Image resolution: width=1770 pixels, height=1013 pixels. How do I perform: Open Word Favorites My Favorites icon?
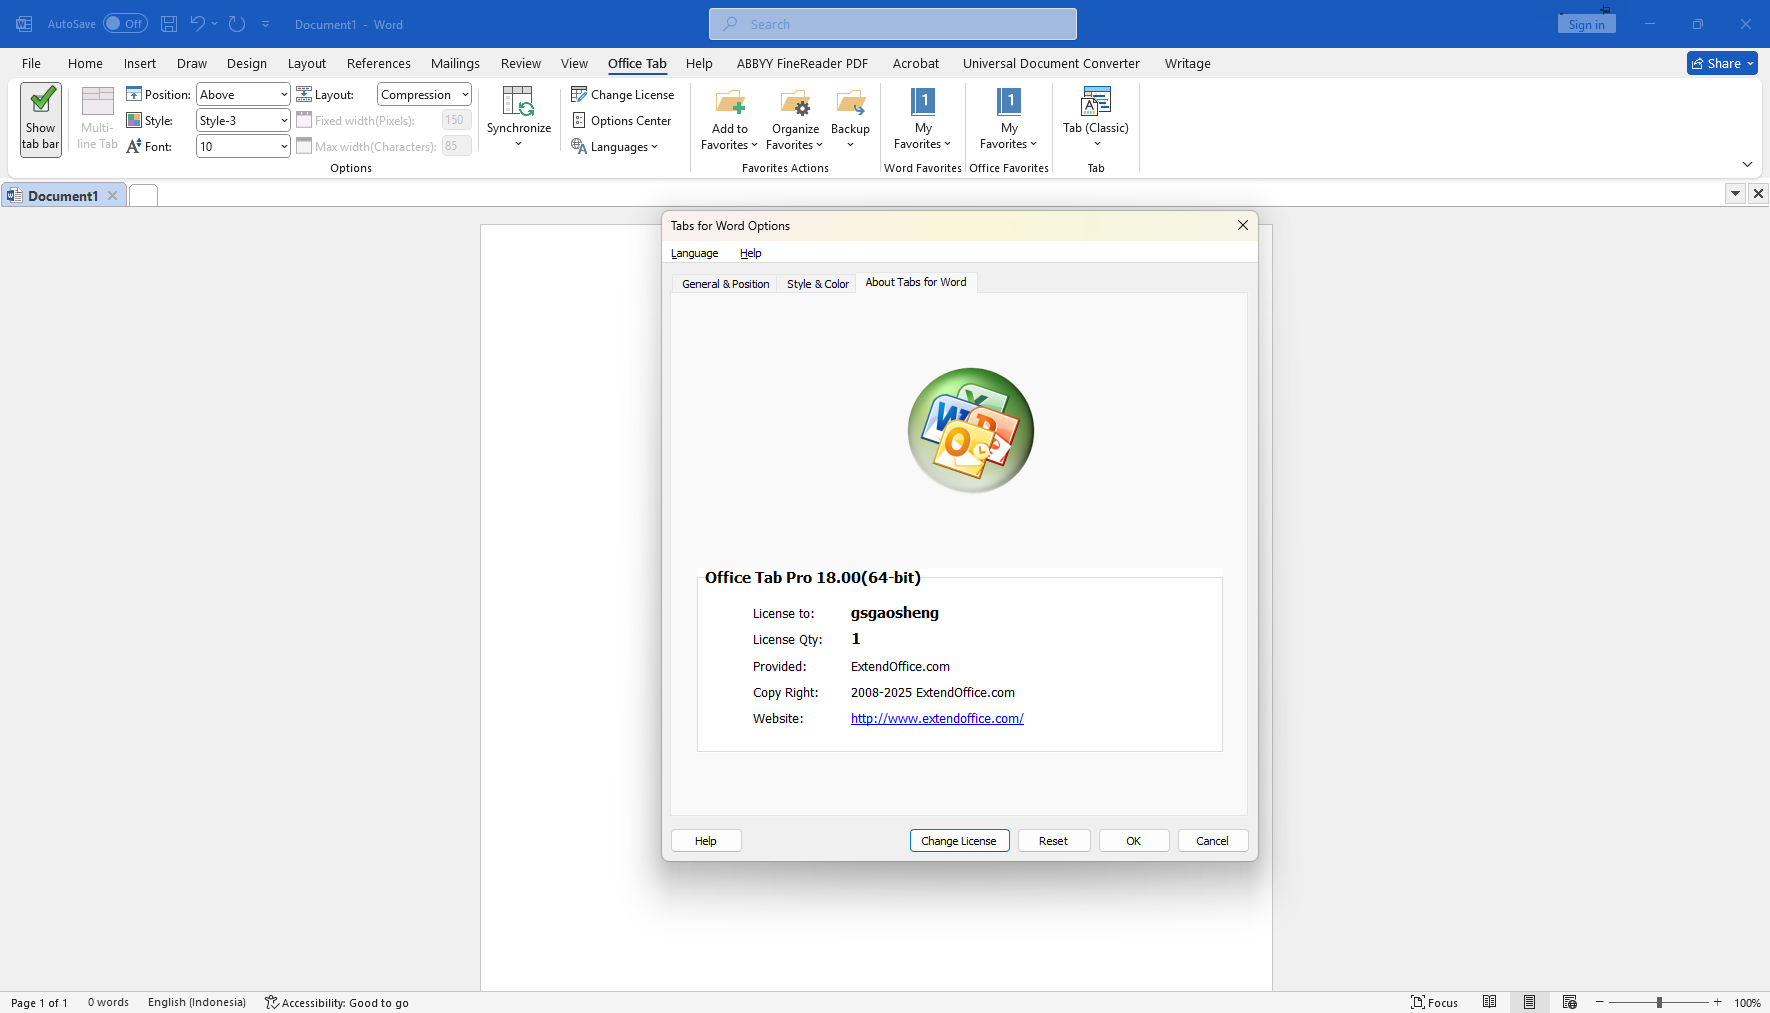click(922, 103)
